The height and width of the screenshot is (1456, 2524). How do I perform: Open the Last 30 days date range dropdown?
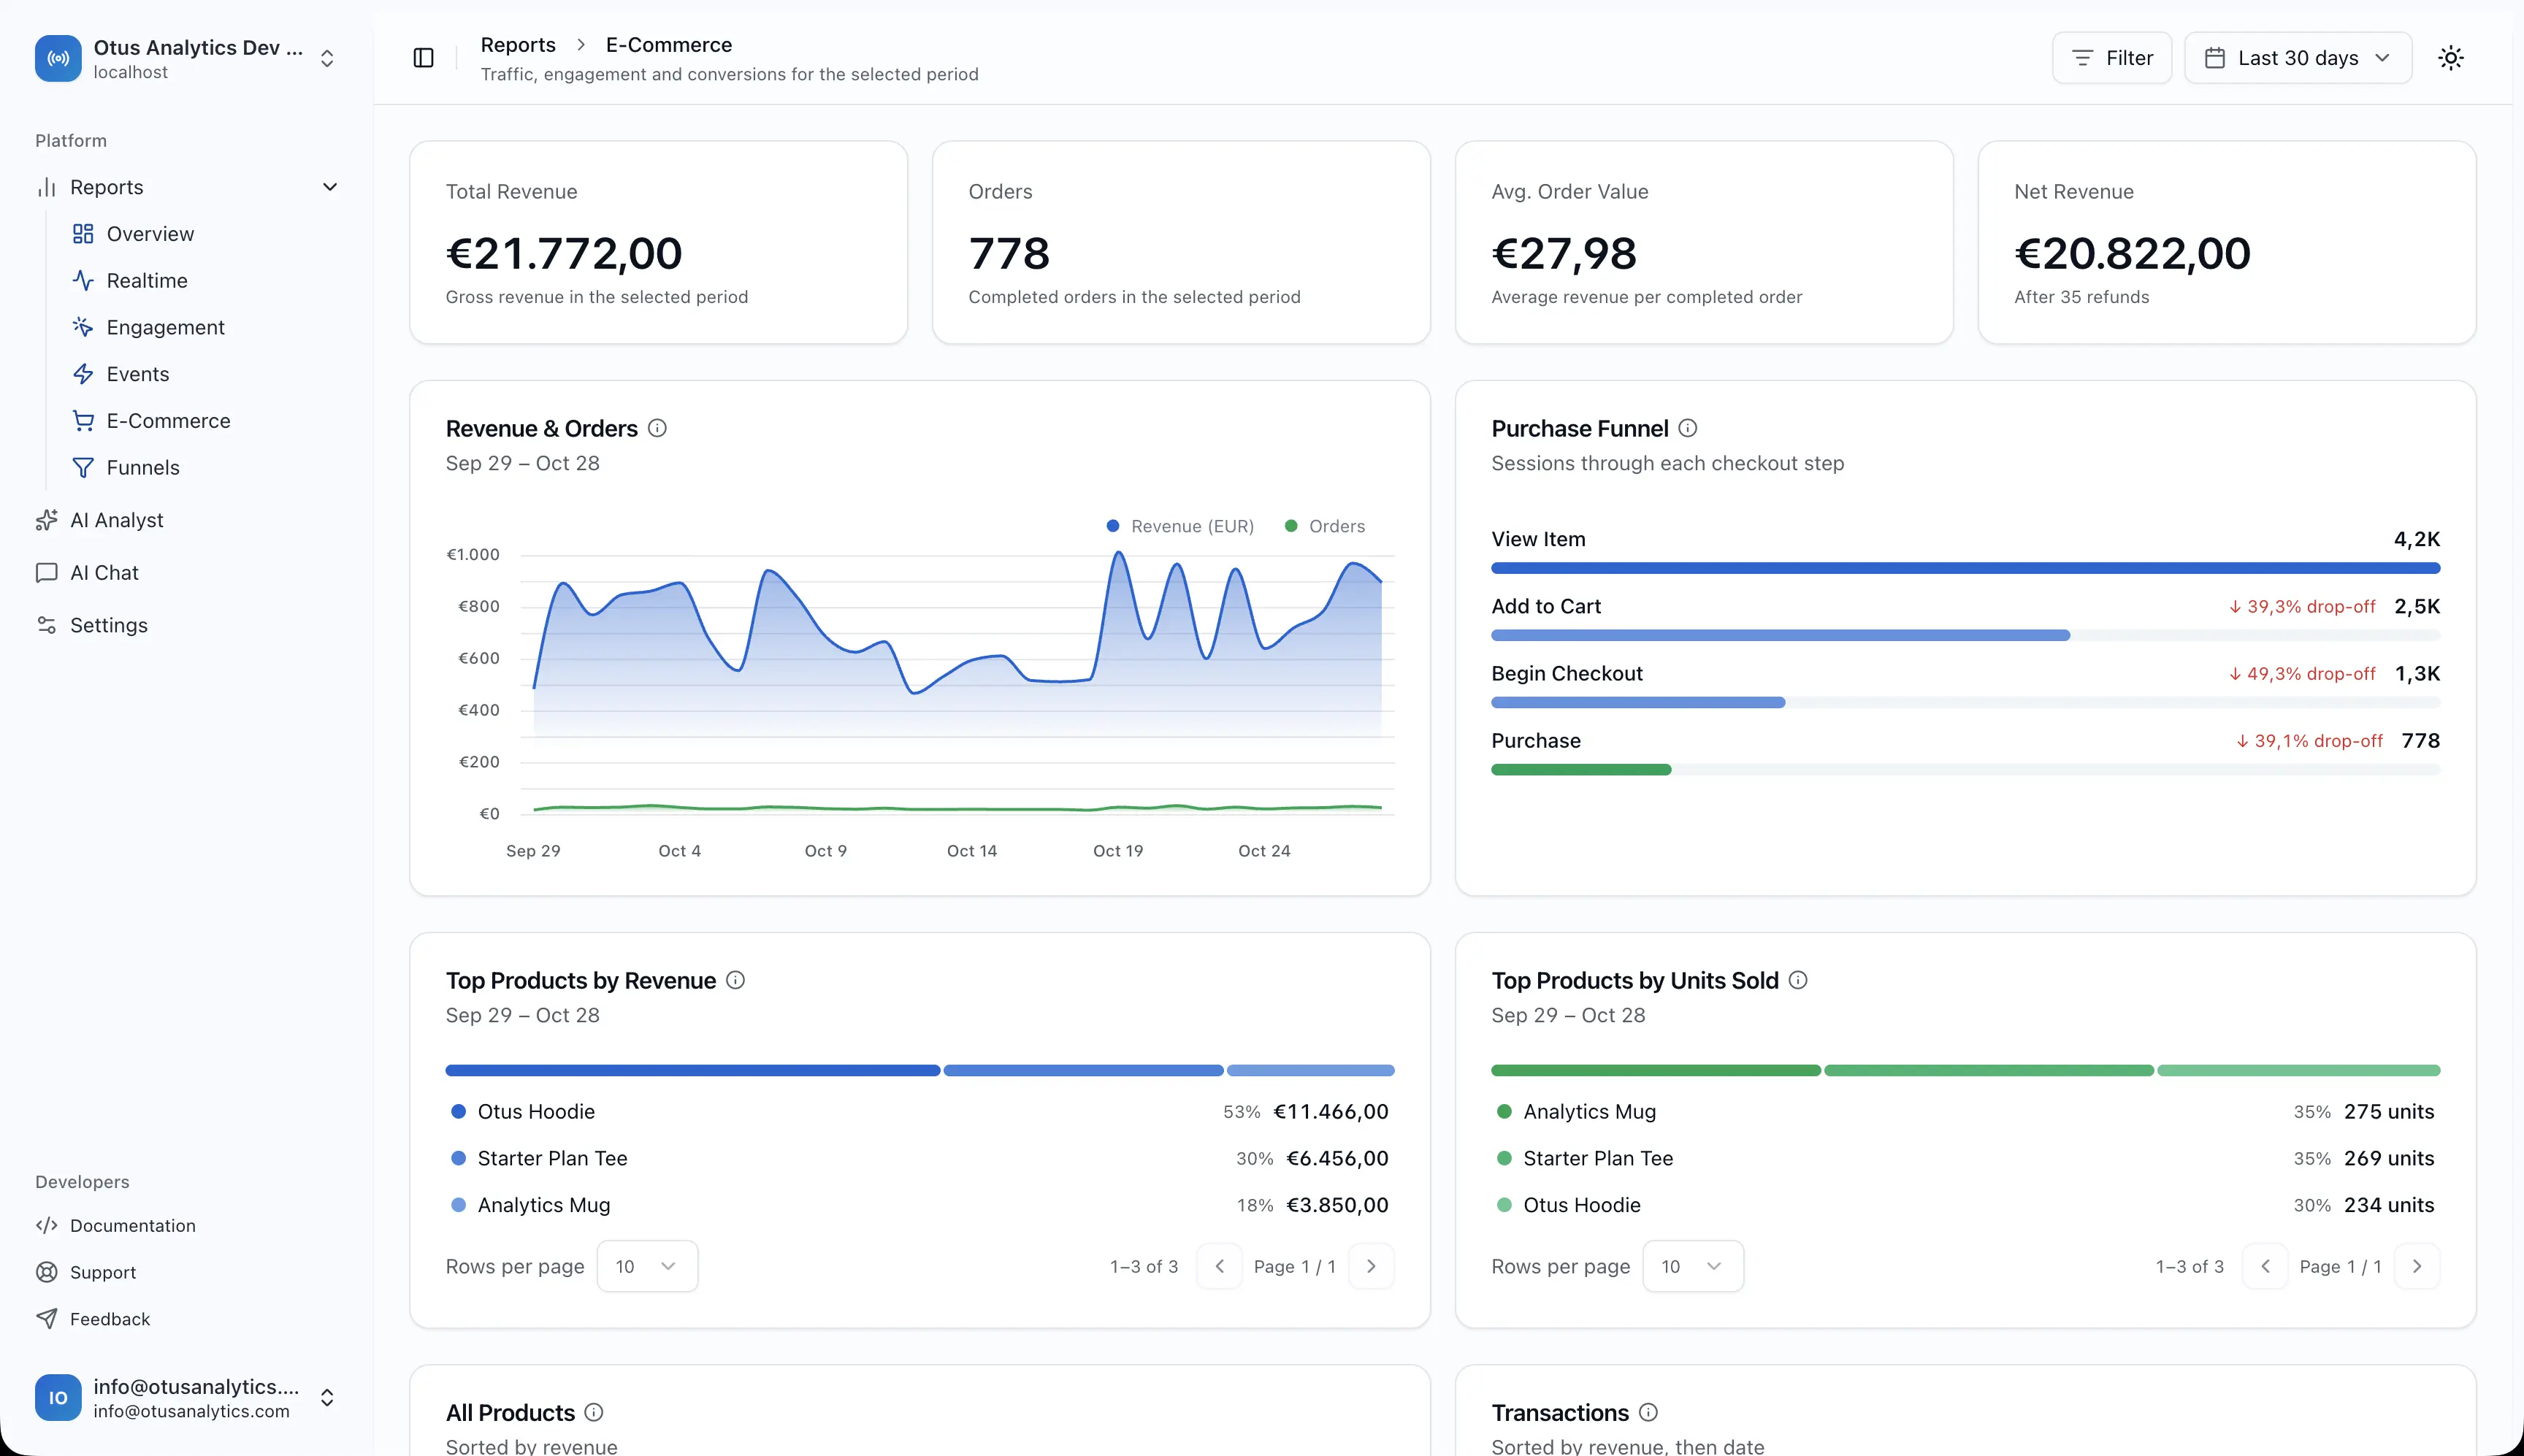click(2297, 58)
